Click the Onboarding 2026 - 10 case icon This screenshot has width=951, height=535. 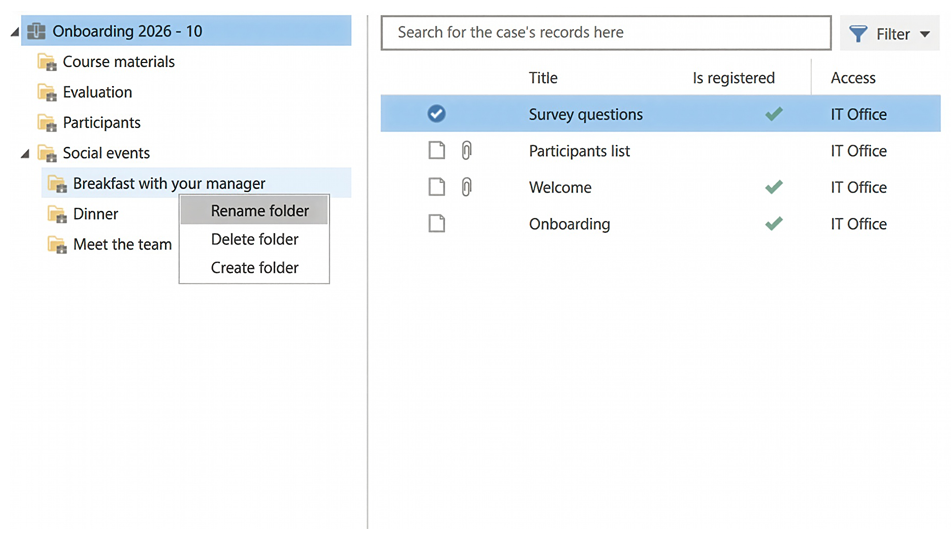click(37, 31)
